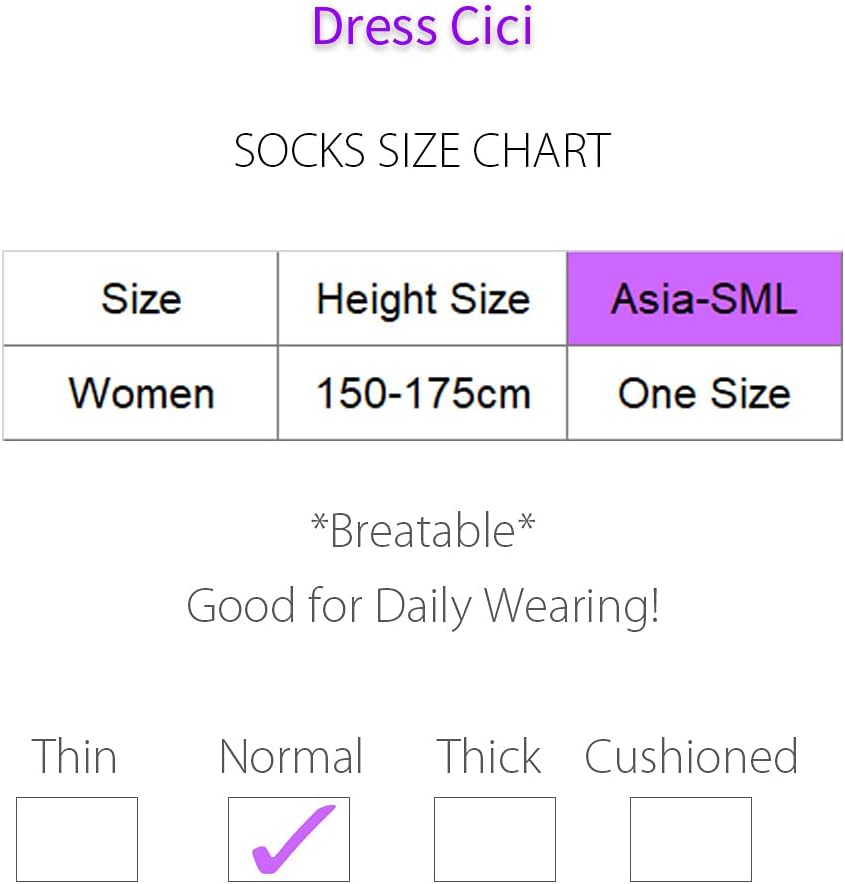Click the word Cici in the title
The height and width of the screenshot is (884, 845).
(491, 26)
